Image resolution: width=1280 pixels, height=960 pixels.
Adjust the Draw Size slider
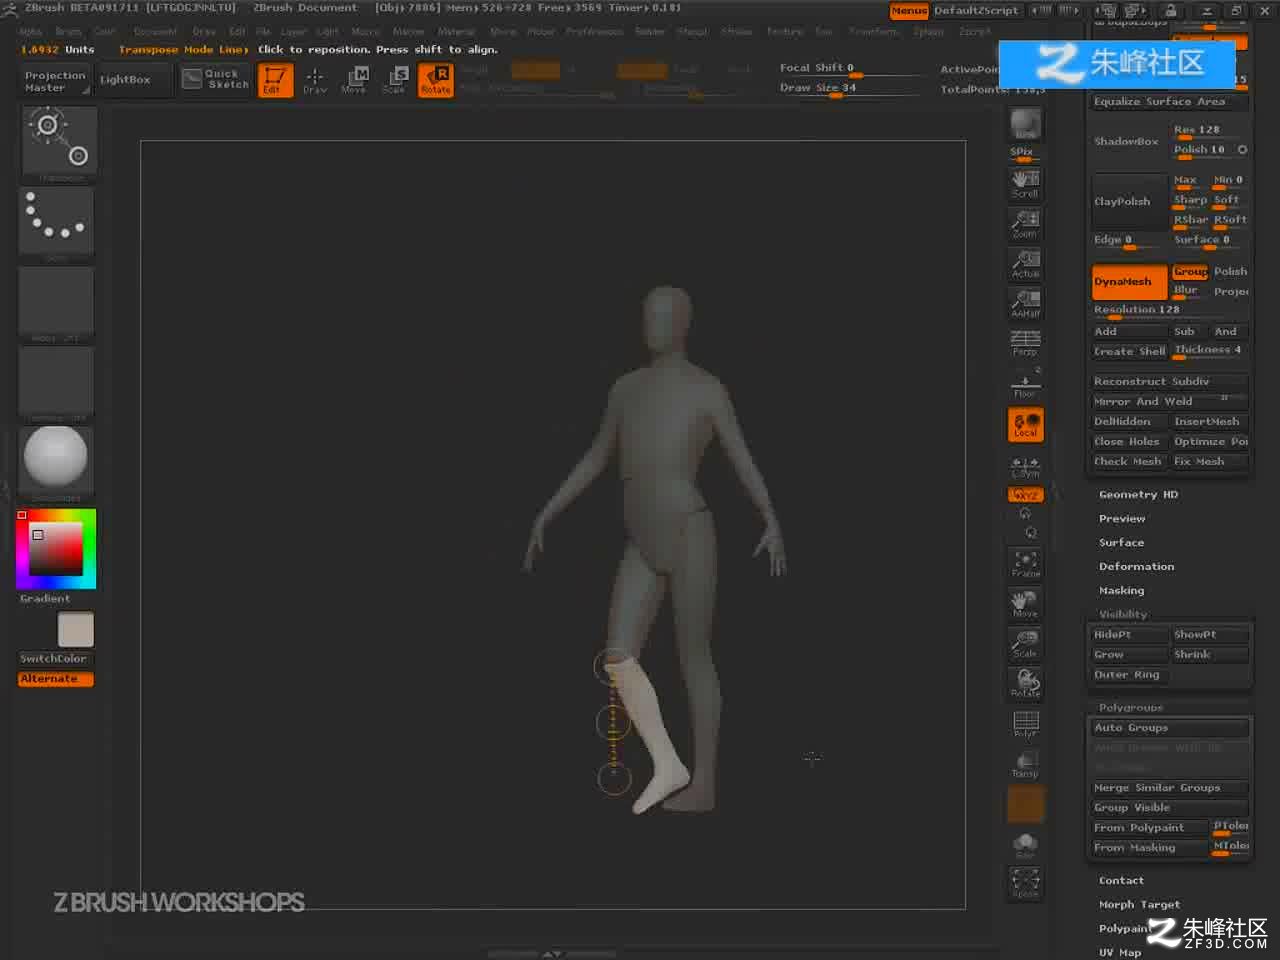pyautogui.click(x=849, y=89)
